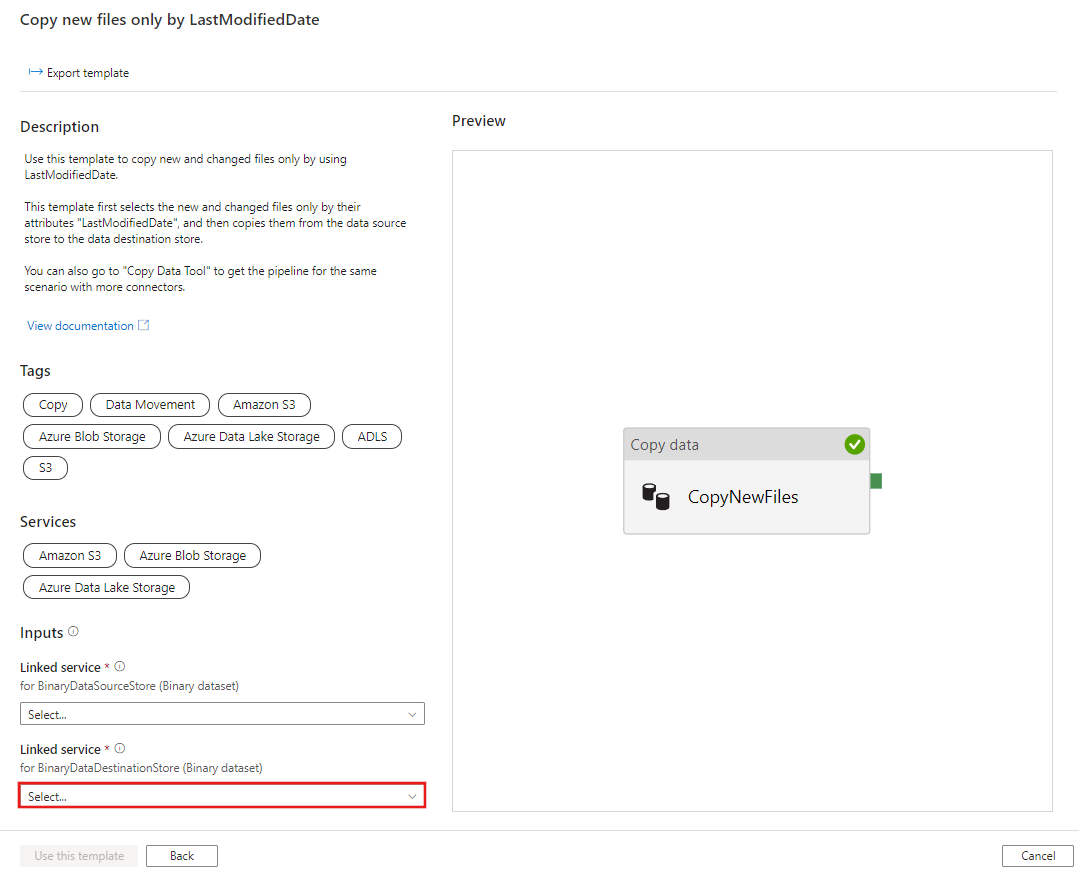Click the external link icon beside View documentation
The width and height of the screenshot is (1079, 877).
tap(144, 326)
